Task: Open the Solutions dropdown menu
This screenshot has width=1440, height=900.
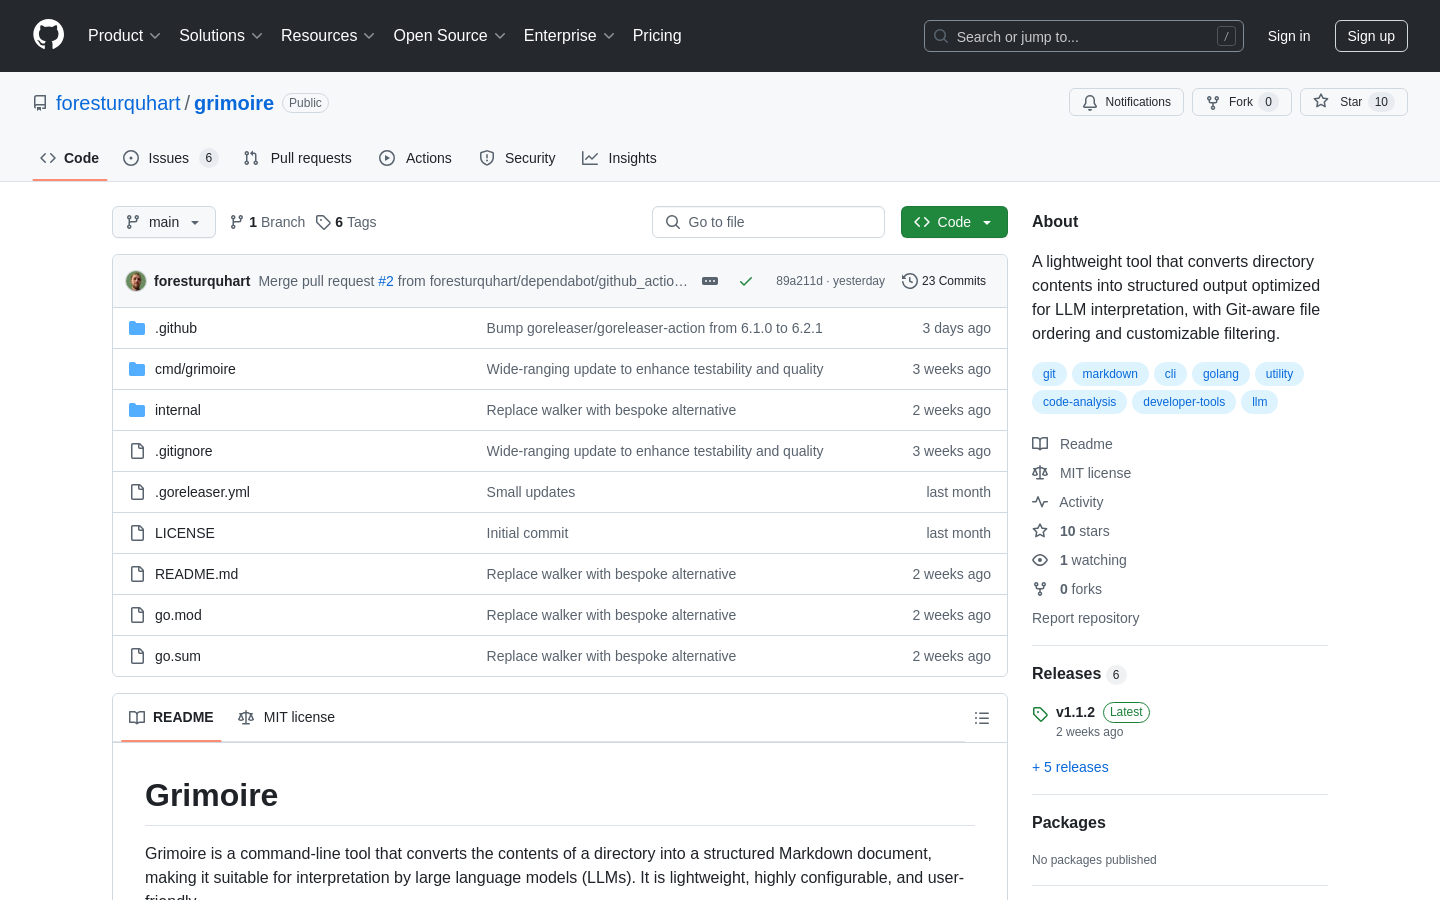Action: tap(221, 35)
